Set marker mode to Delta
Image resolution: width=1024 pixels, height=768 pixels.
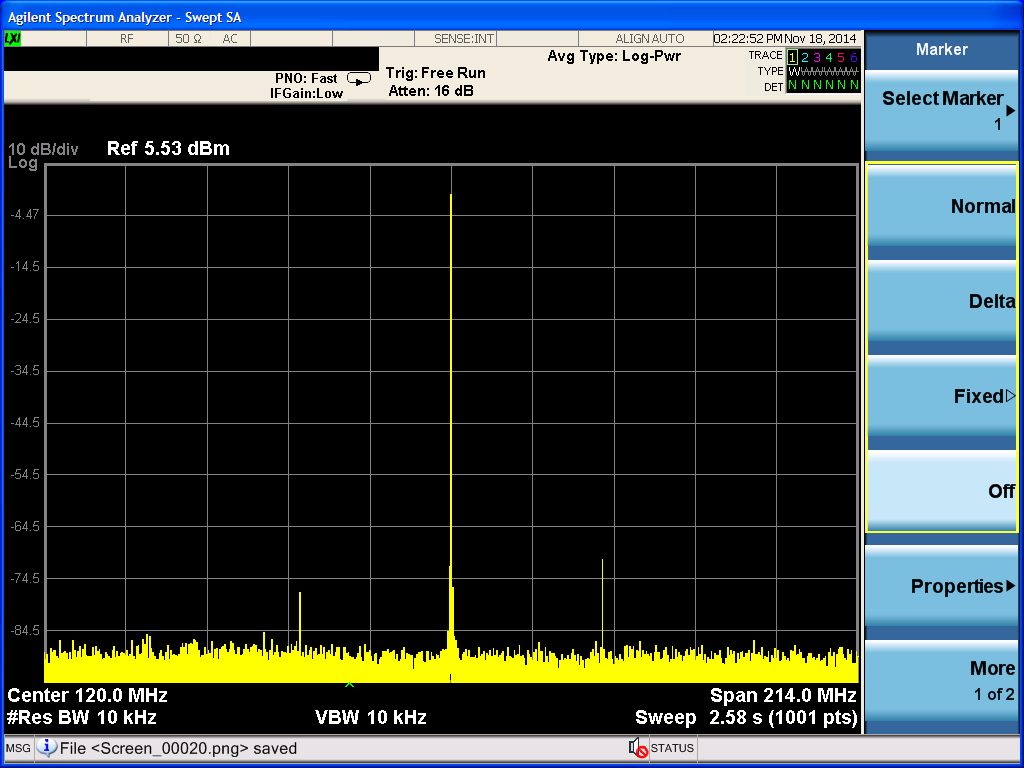point(942,302)
